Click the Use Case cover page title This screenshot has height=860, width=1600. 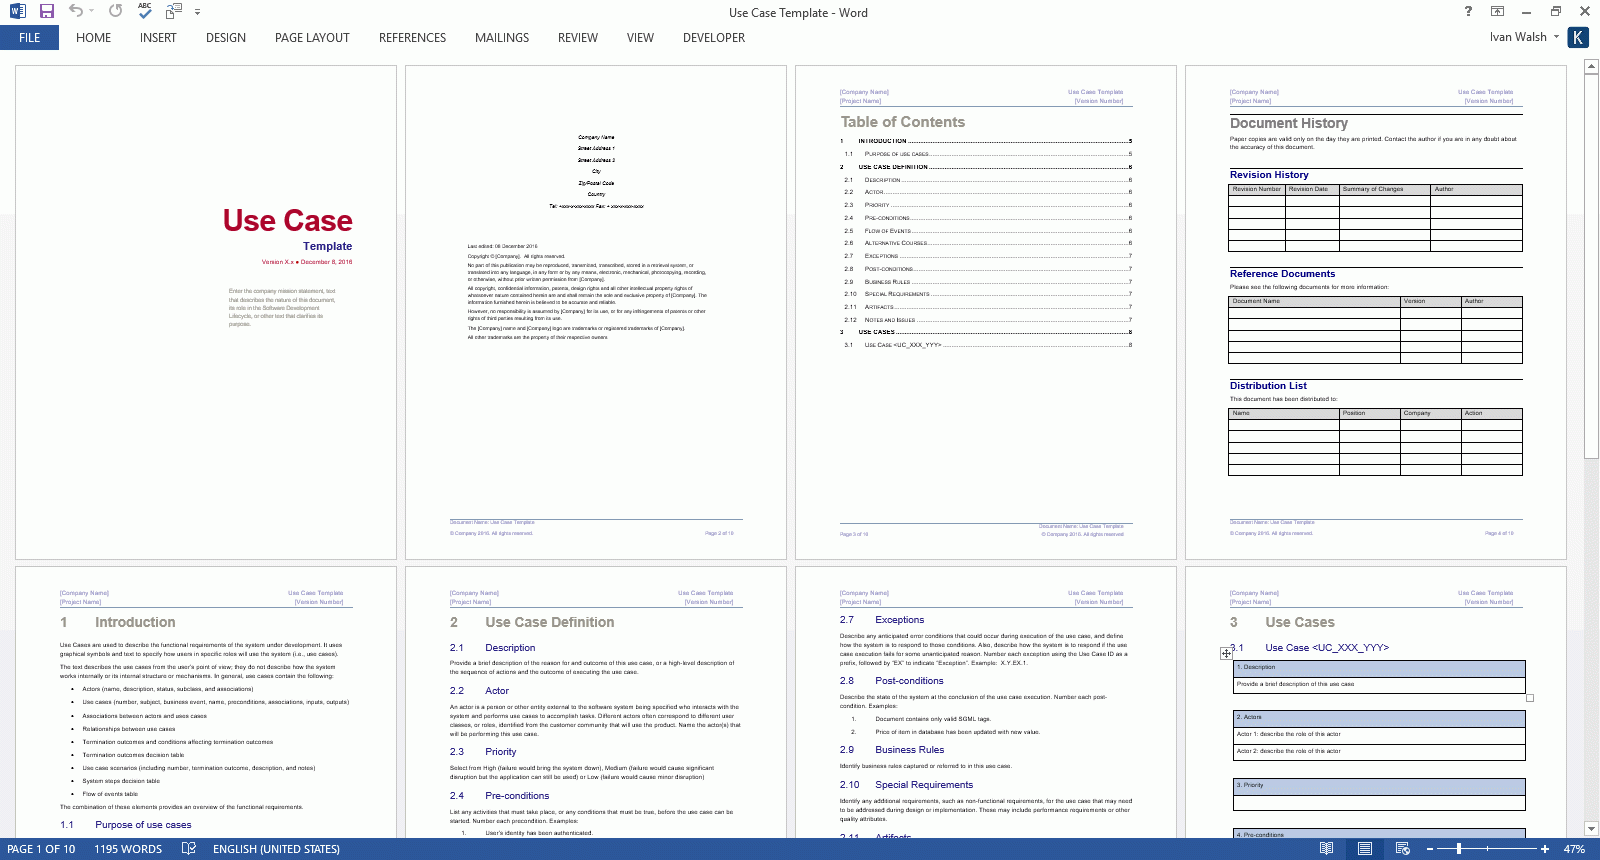[x=287, y=220]
